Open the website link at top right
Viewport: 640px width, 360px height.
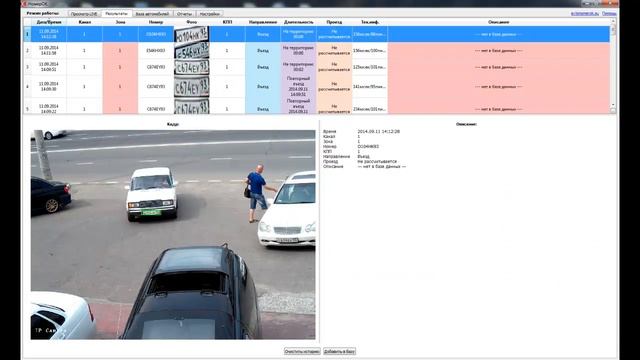click(584, 13)
